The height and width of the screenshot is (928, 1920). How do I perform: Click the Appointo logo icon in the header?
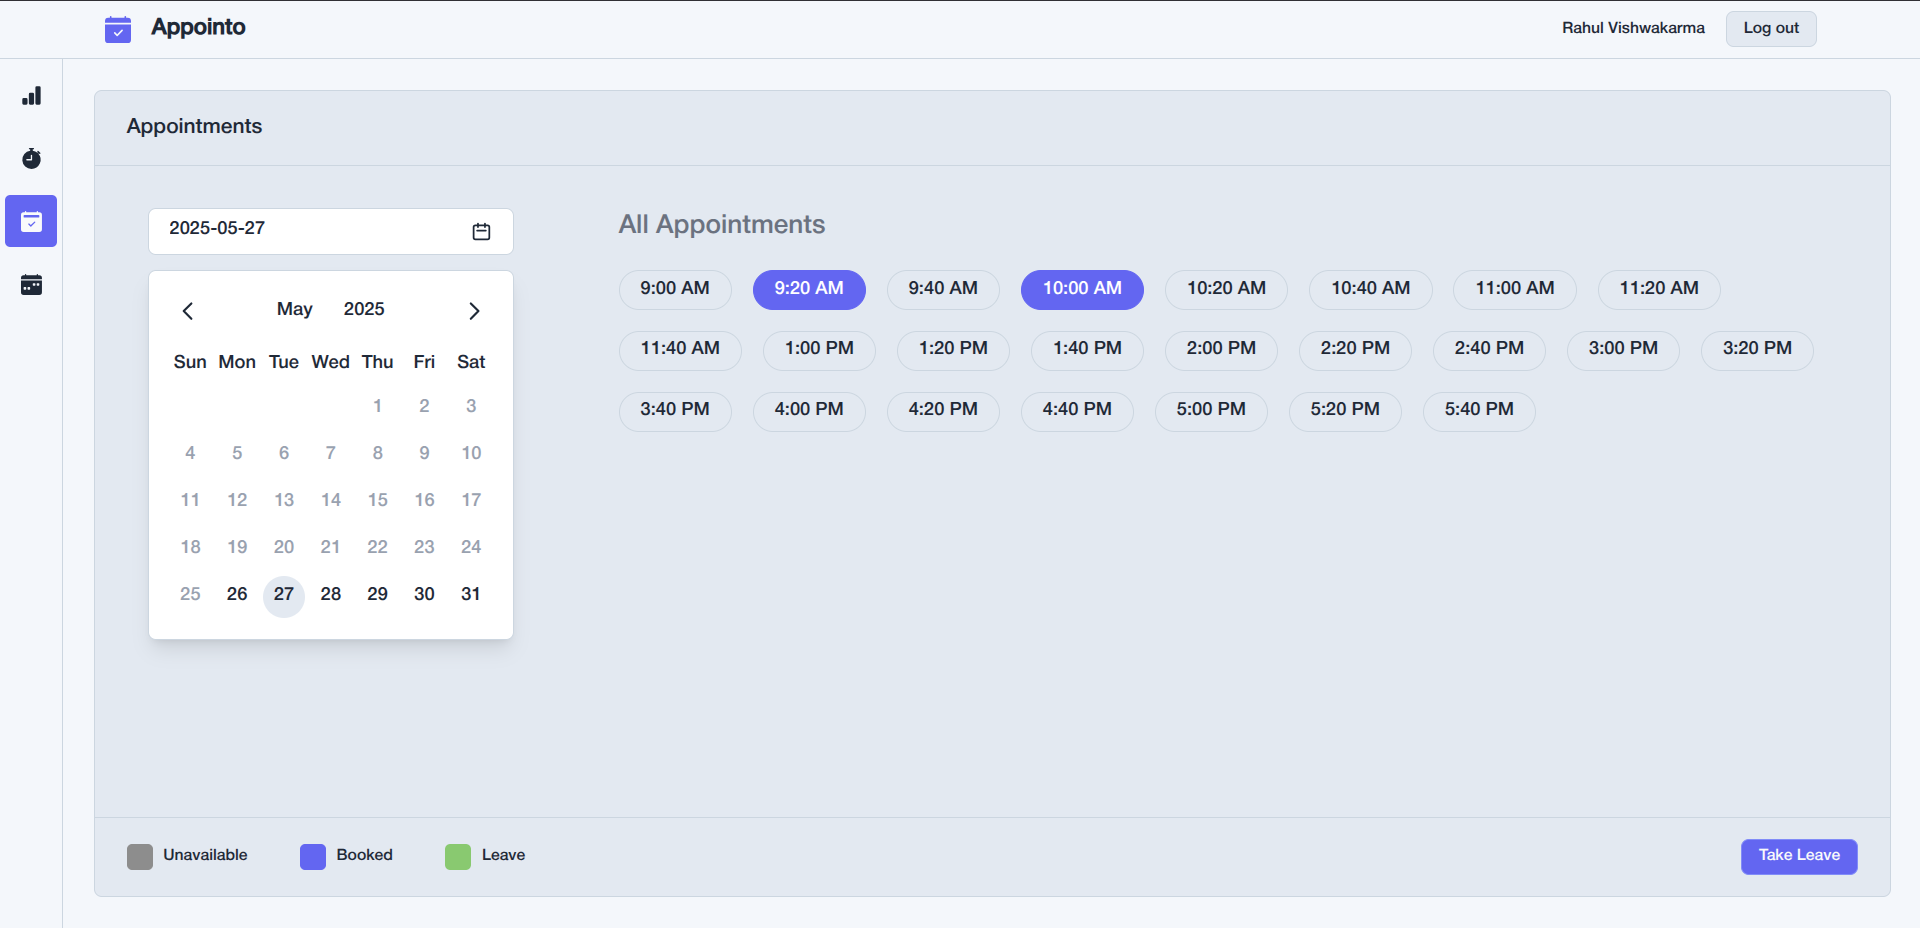117,29
